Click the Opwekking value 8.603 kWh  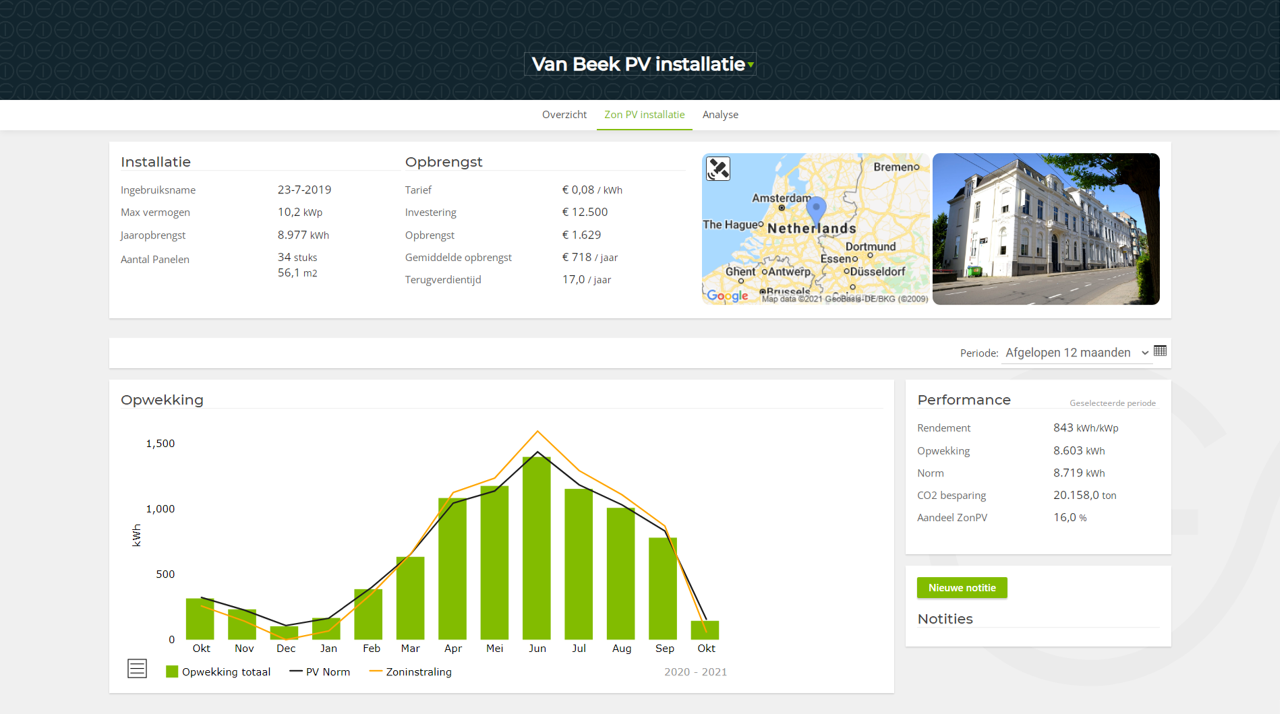pyautogui.click(x=1079, y=451)
